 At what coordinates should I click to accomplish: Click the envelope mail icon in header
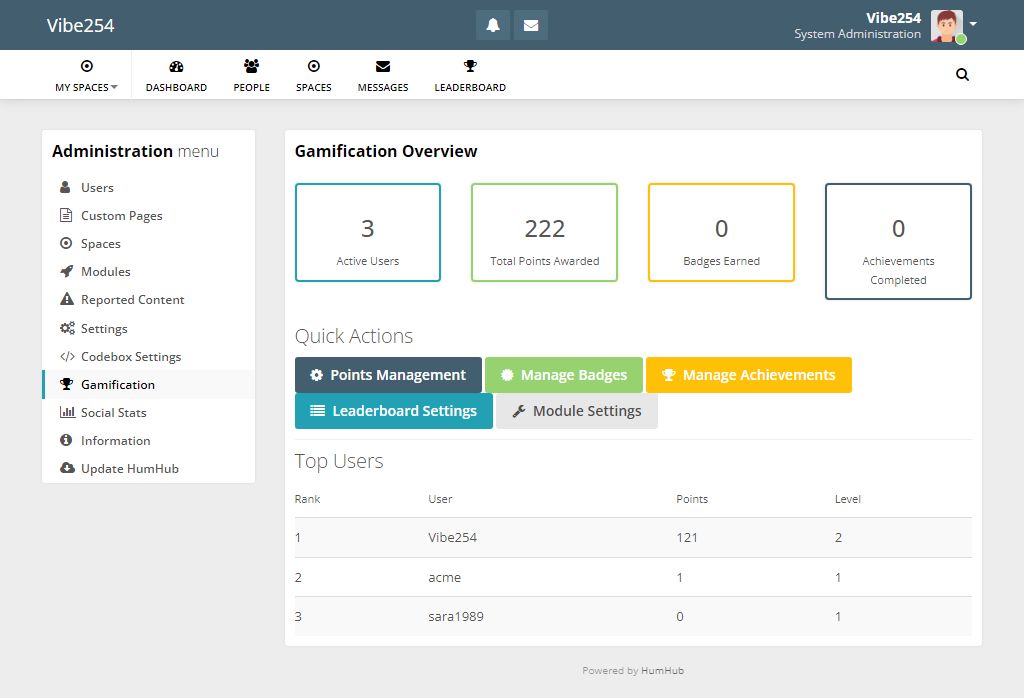[531, 25]
